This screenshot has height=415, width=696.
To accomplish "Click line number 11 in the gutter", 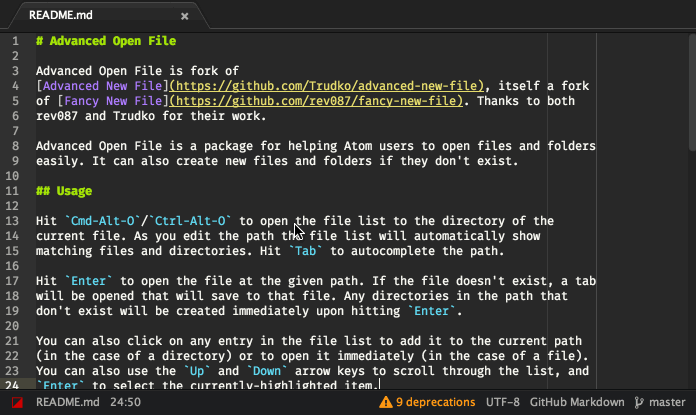I will click(12, 191).
